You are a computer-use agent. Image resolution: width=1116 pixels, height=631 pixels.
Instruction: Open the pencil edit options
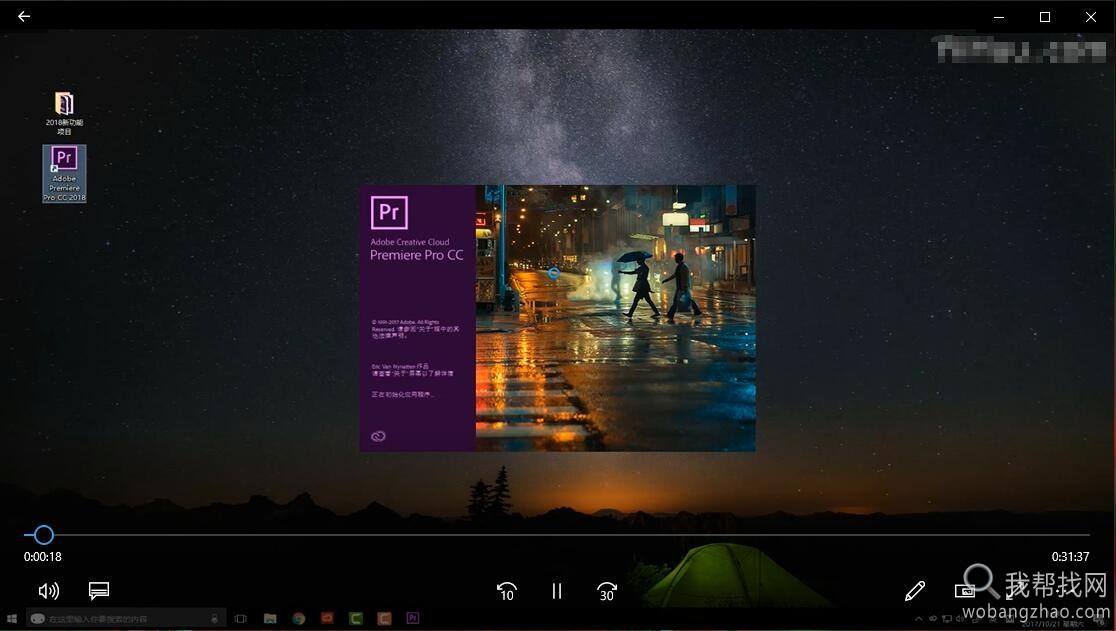[915, 590]
